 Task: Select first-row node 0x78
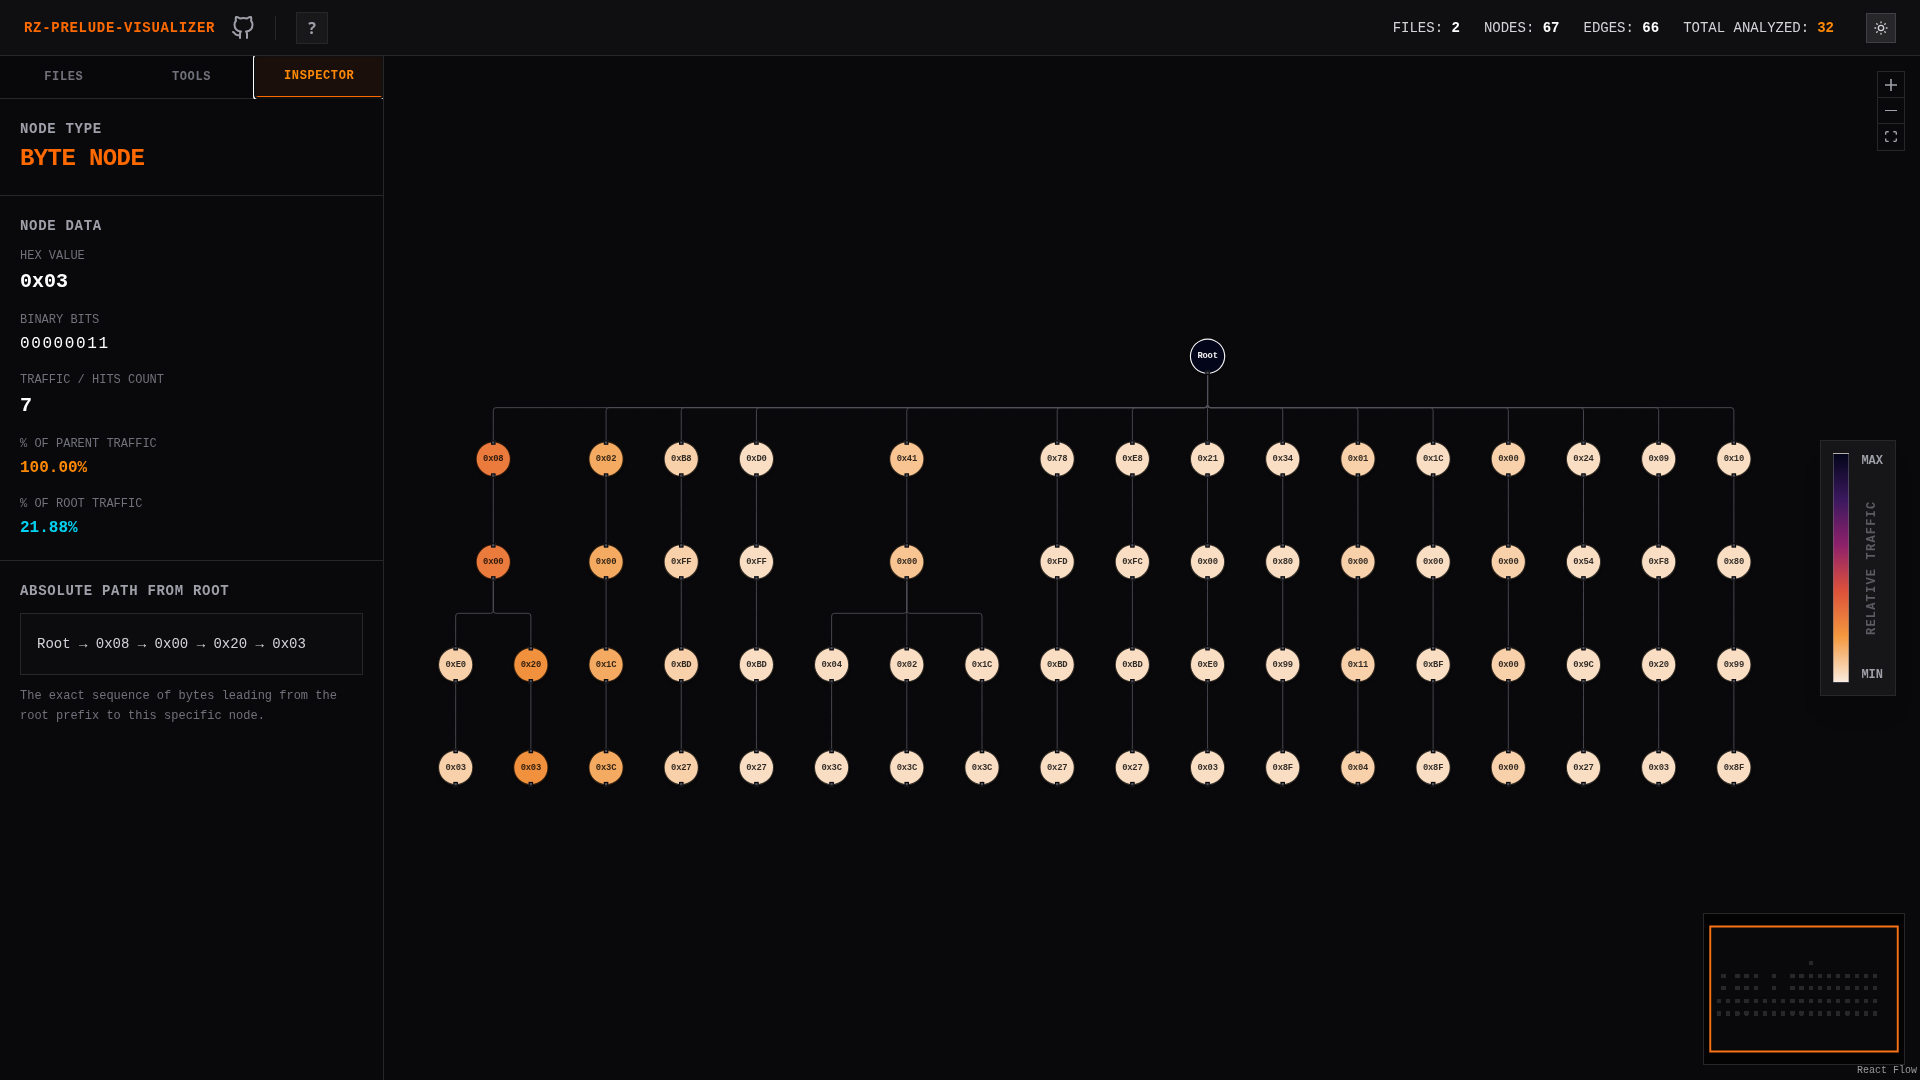point(1057,459)
